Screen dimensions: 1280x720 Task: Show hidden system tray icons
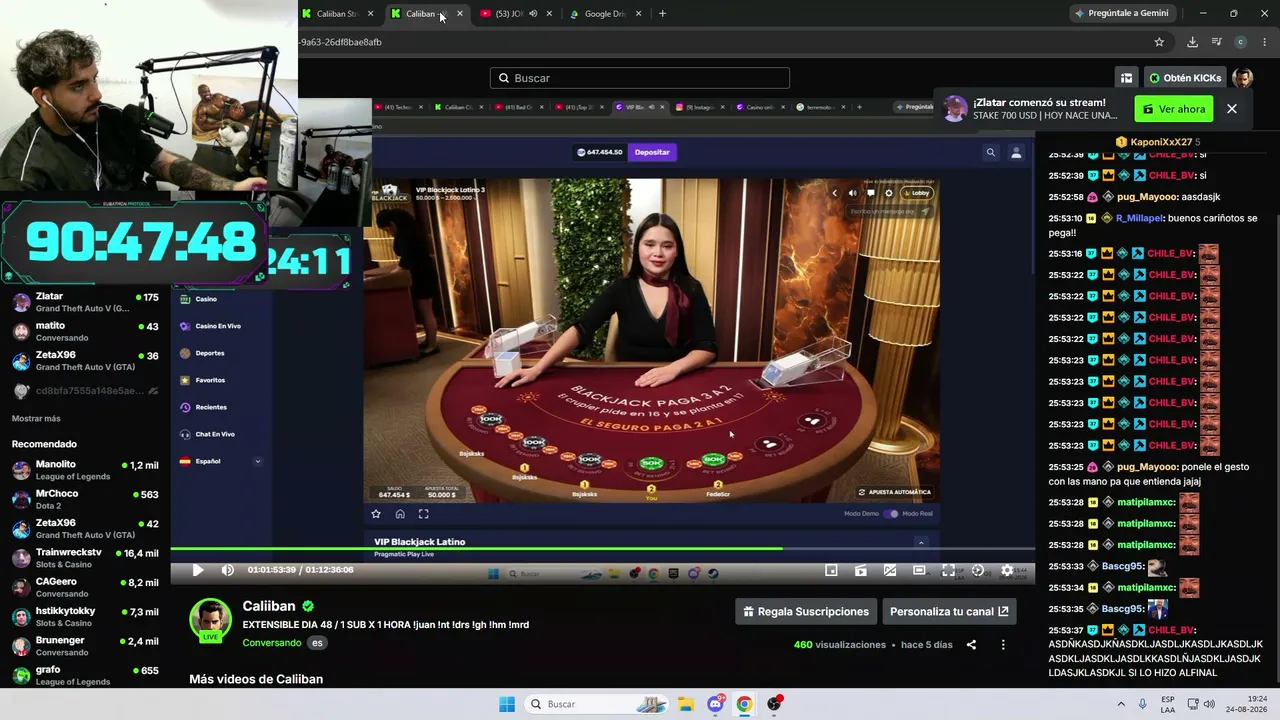(1121, 704)
